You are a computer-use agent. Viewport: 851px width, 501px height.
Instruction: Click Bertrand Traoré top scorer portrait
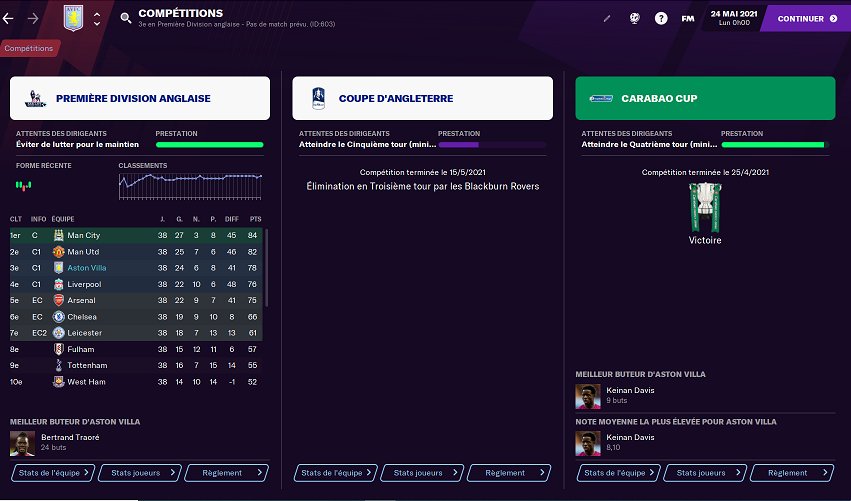(x=22, y=443)
